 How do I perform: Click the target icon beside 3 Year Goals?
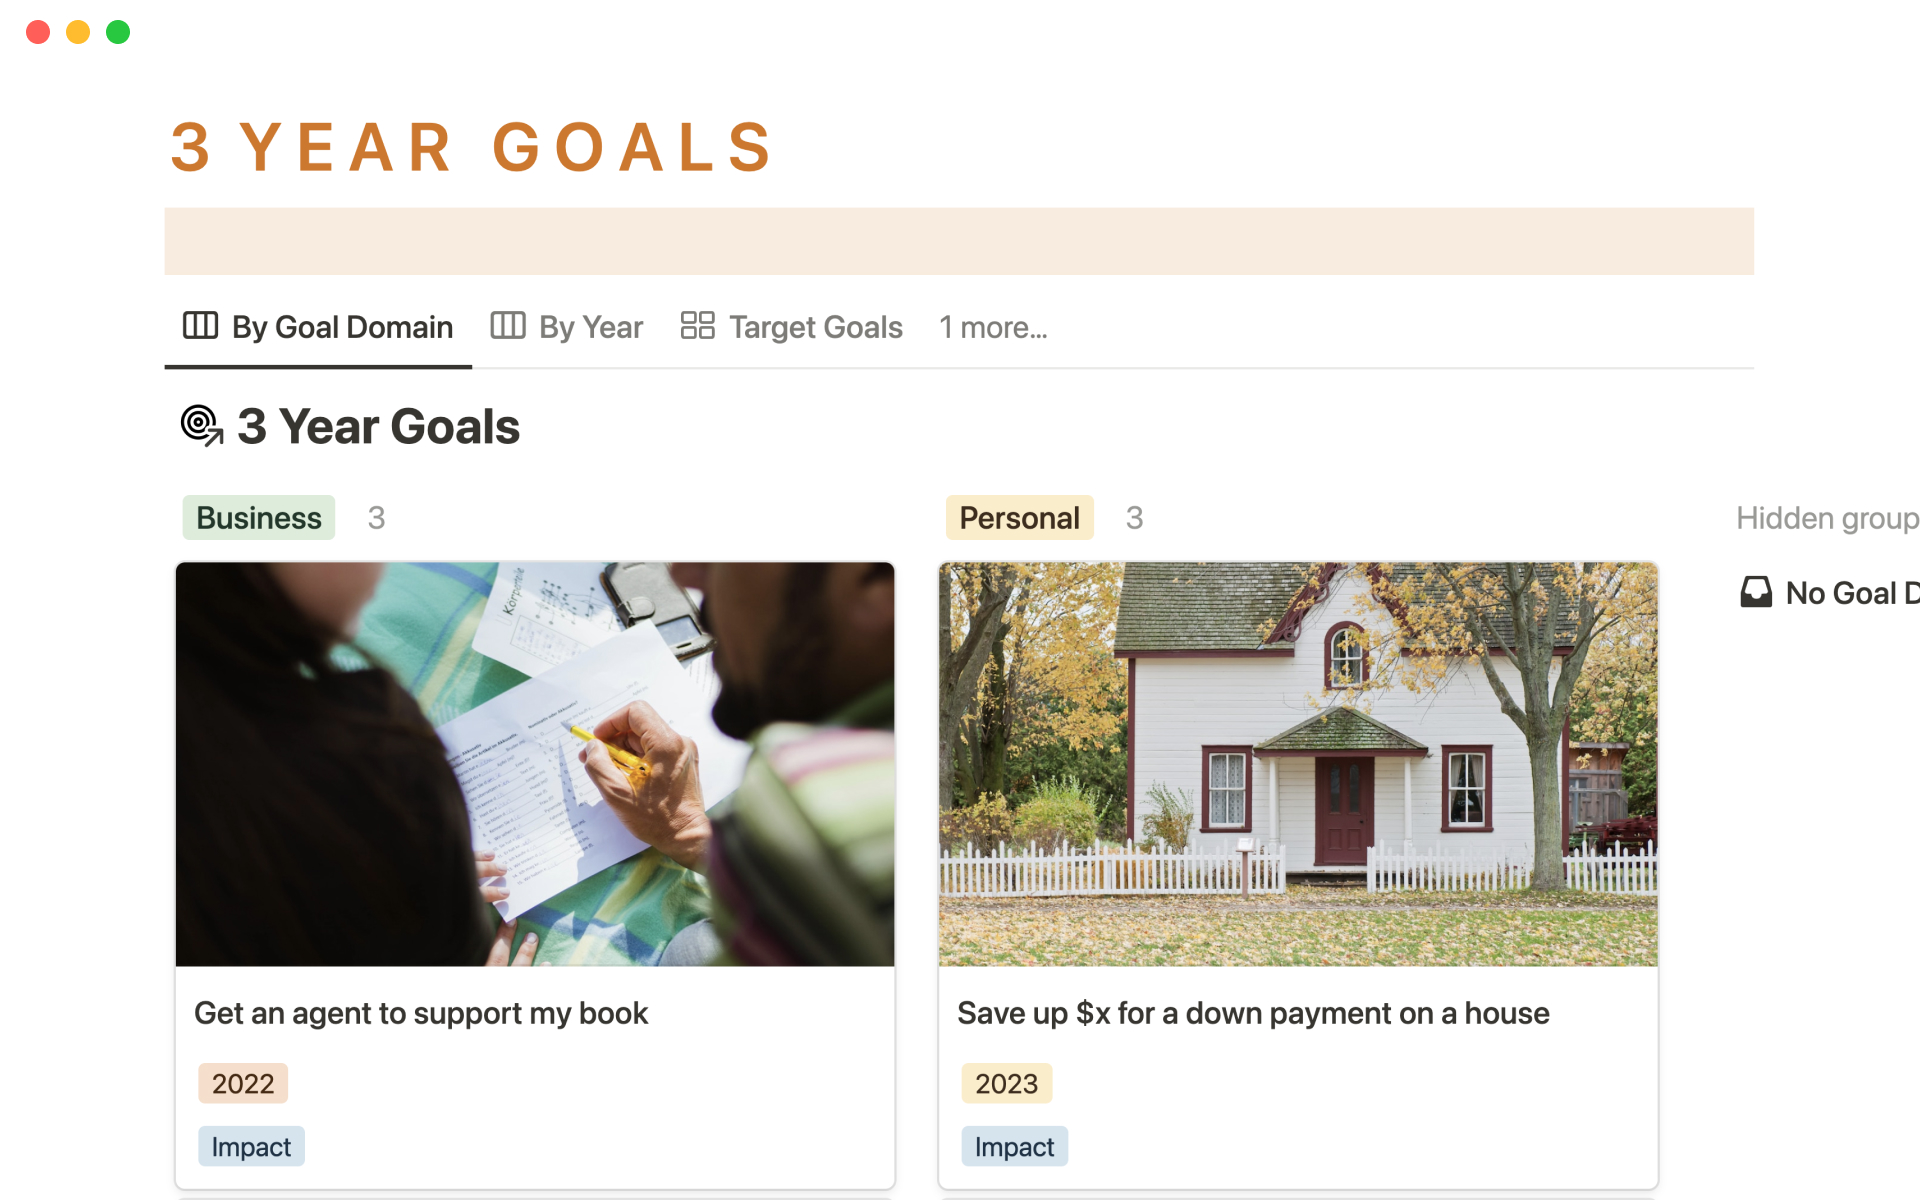[201, 426]
